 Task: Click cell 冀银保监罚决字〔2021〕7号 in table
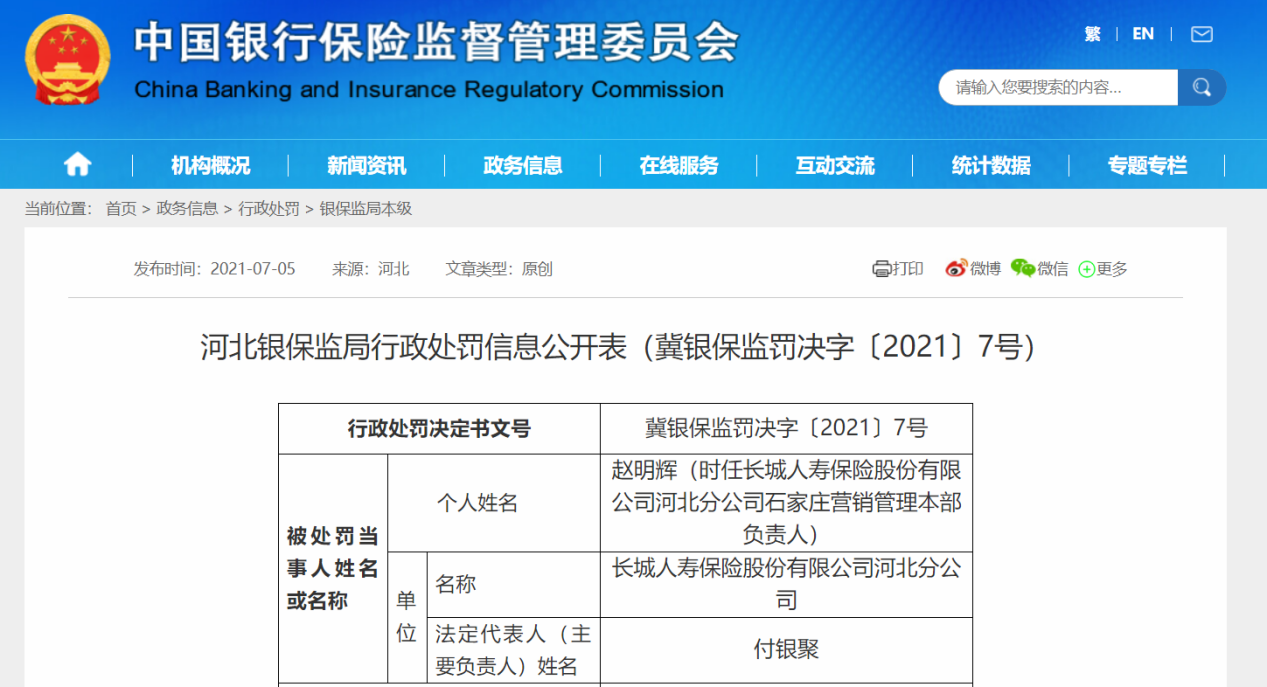point(786,429)
